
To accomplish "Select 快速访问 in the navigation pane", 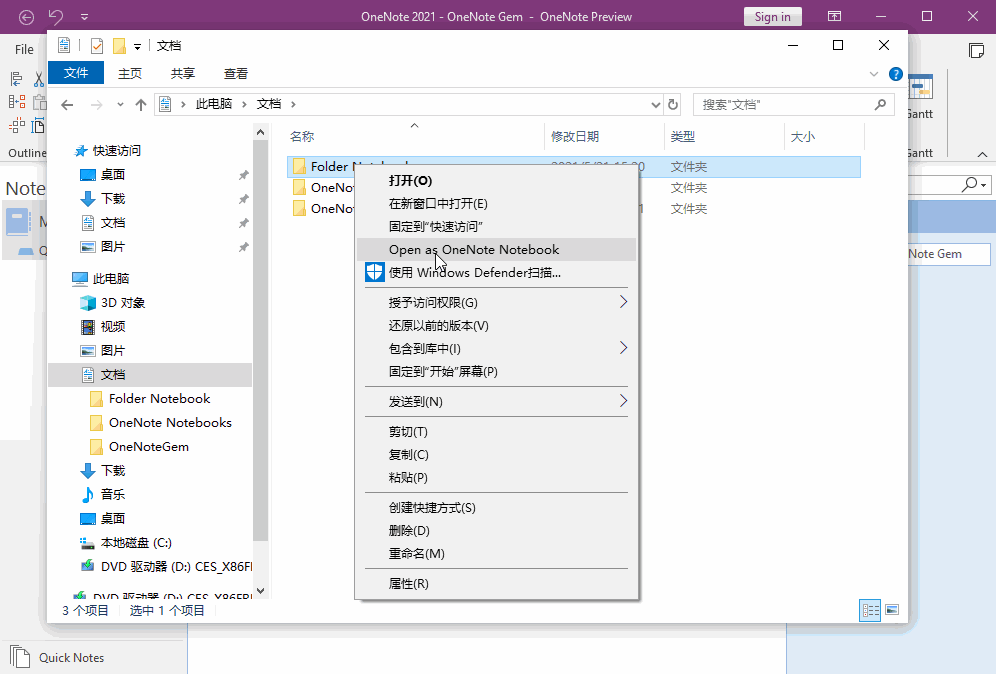I will pos(107,151).
